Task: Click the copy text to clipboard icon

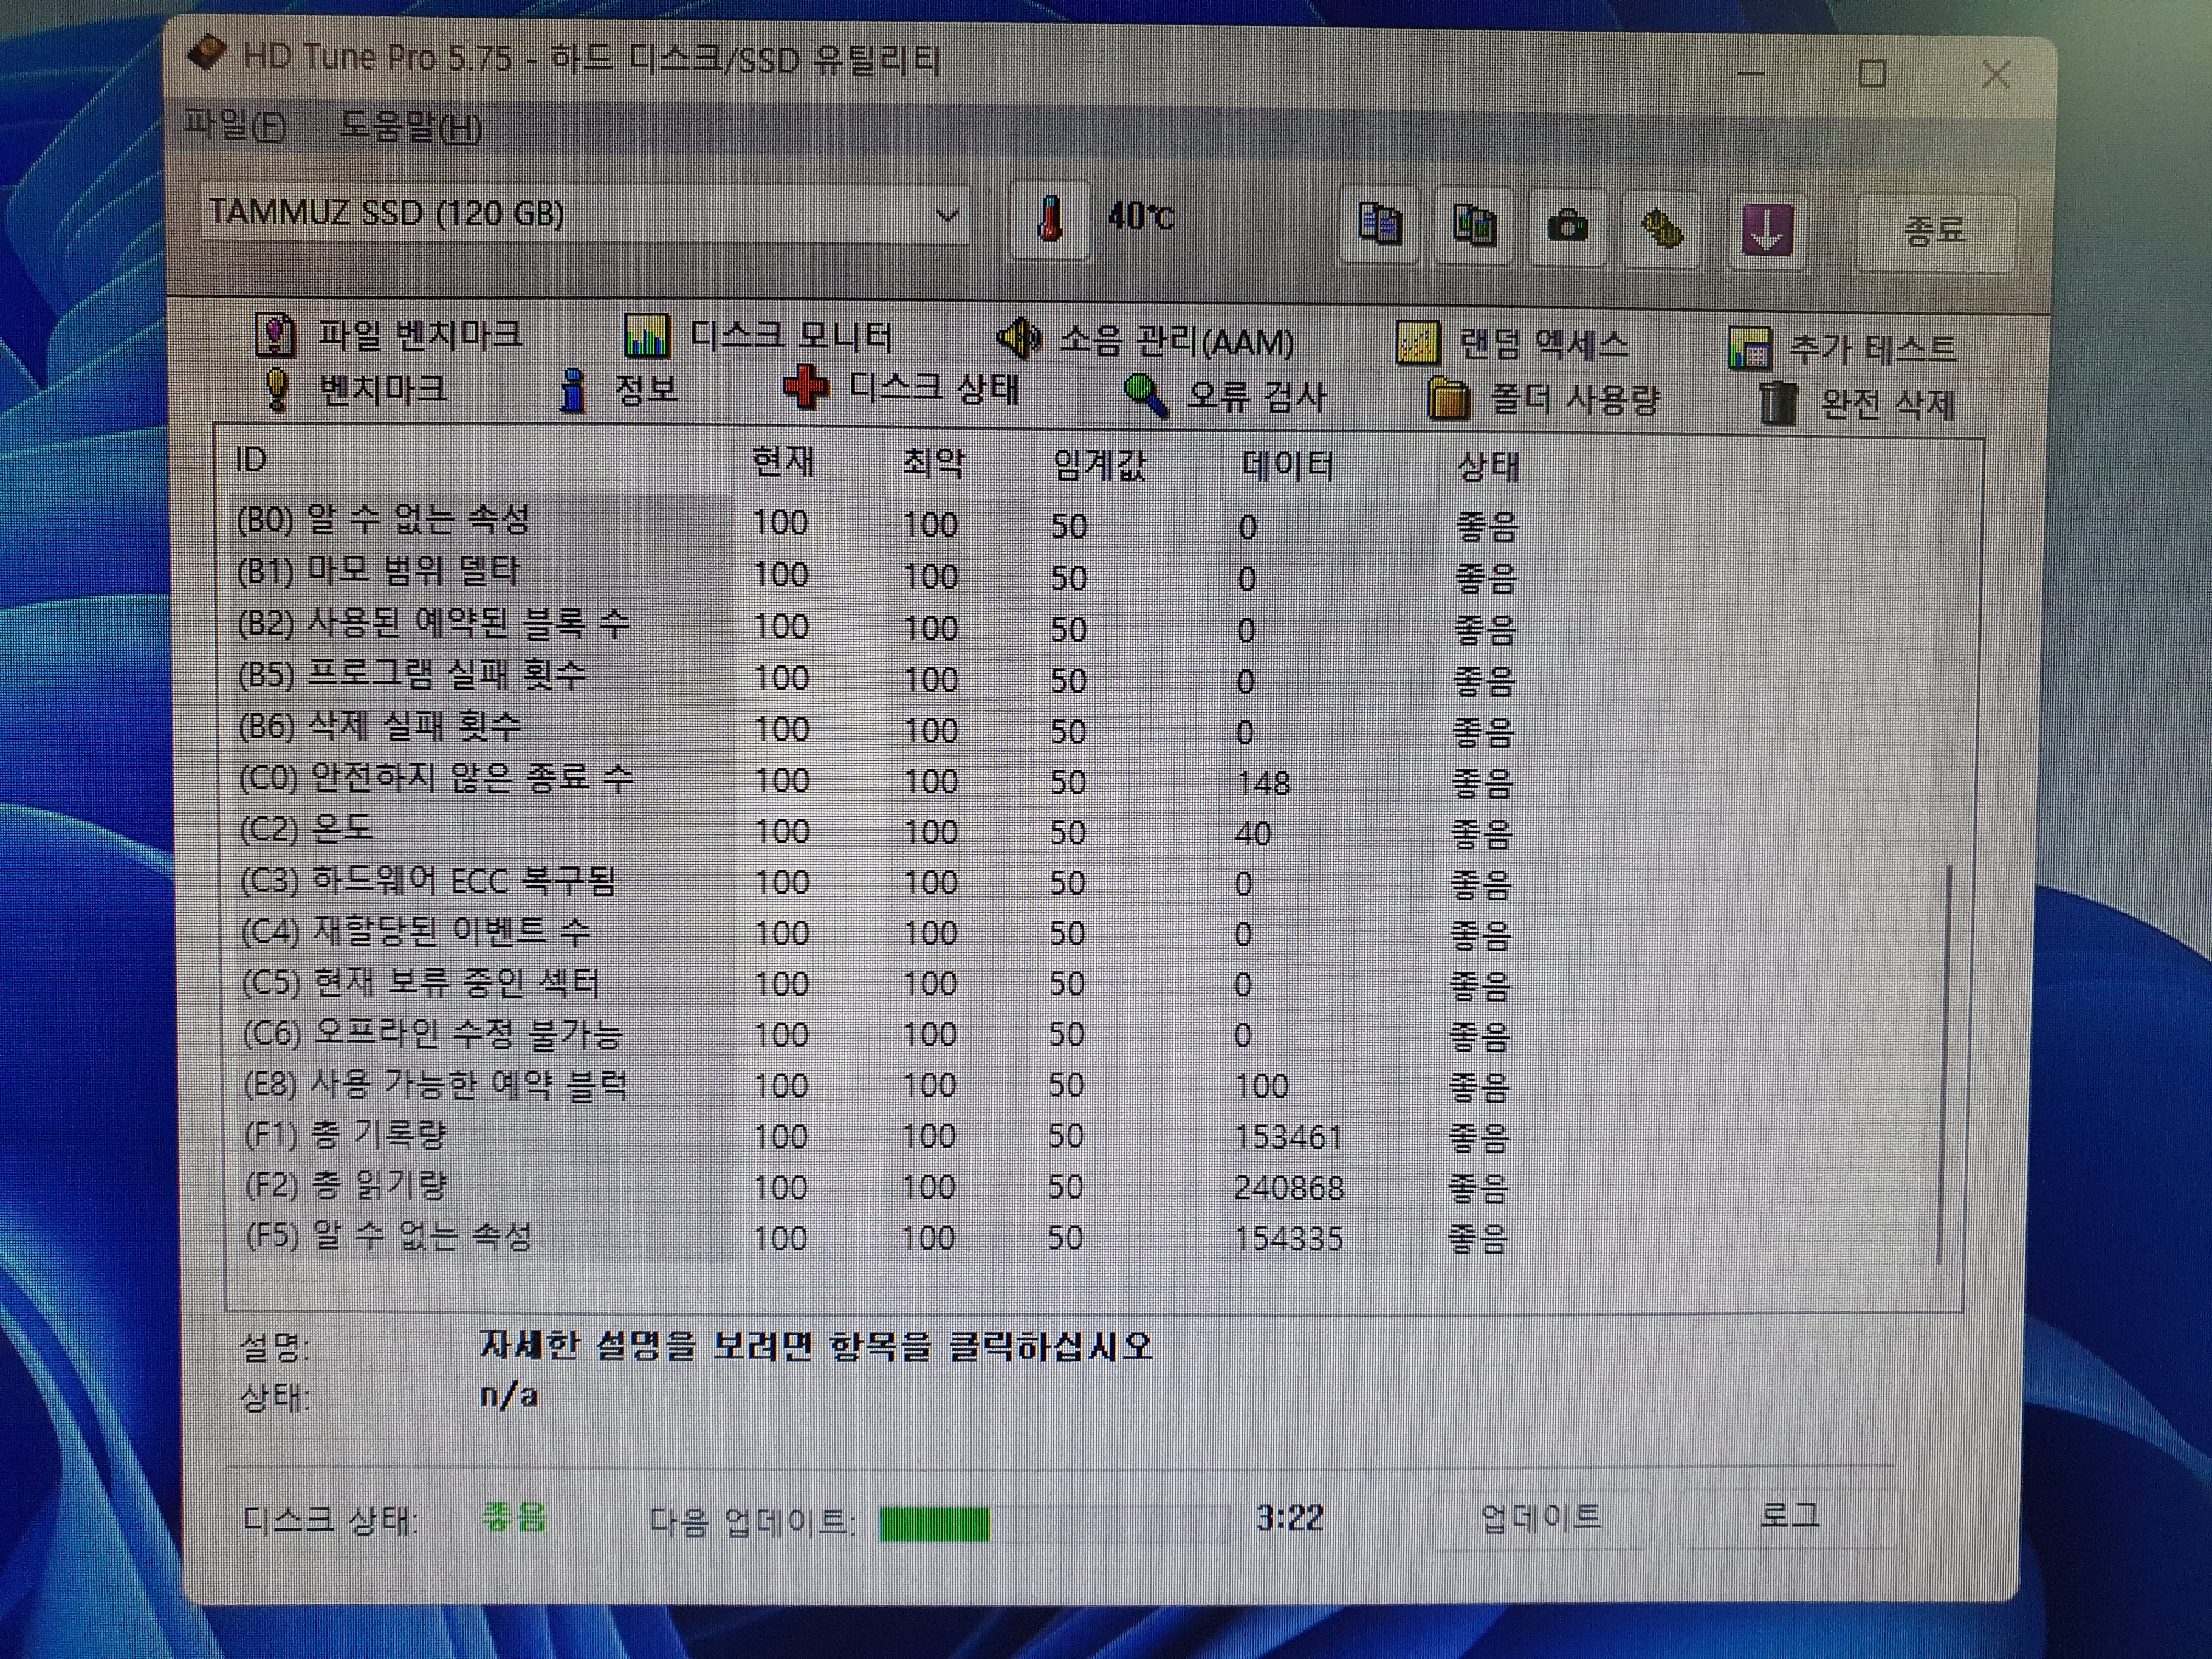Action: 1379,226
